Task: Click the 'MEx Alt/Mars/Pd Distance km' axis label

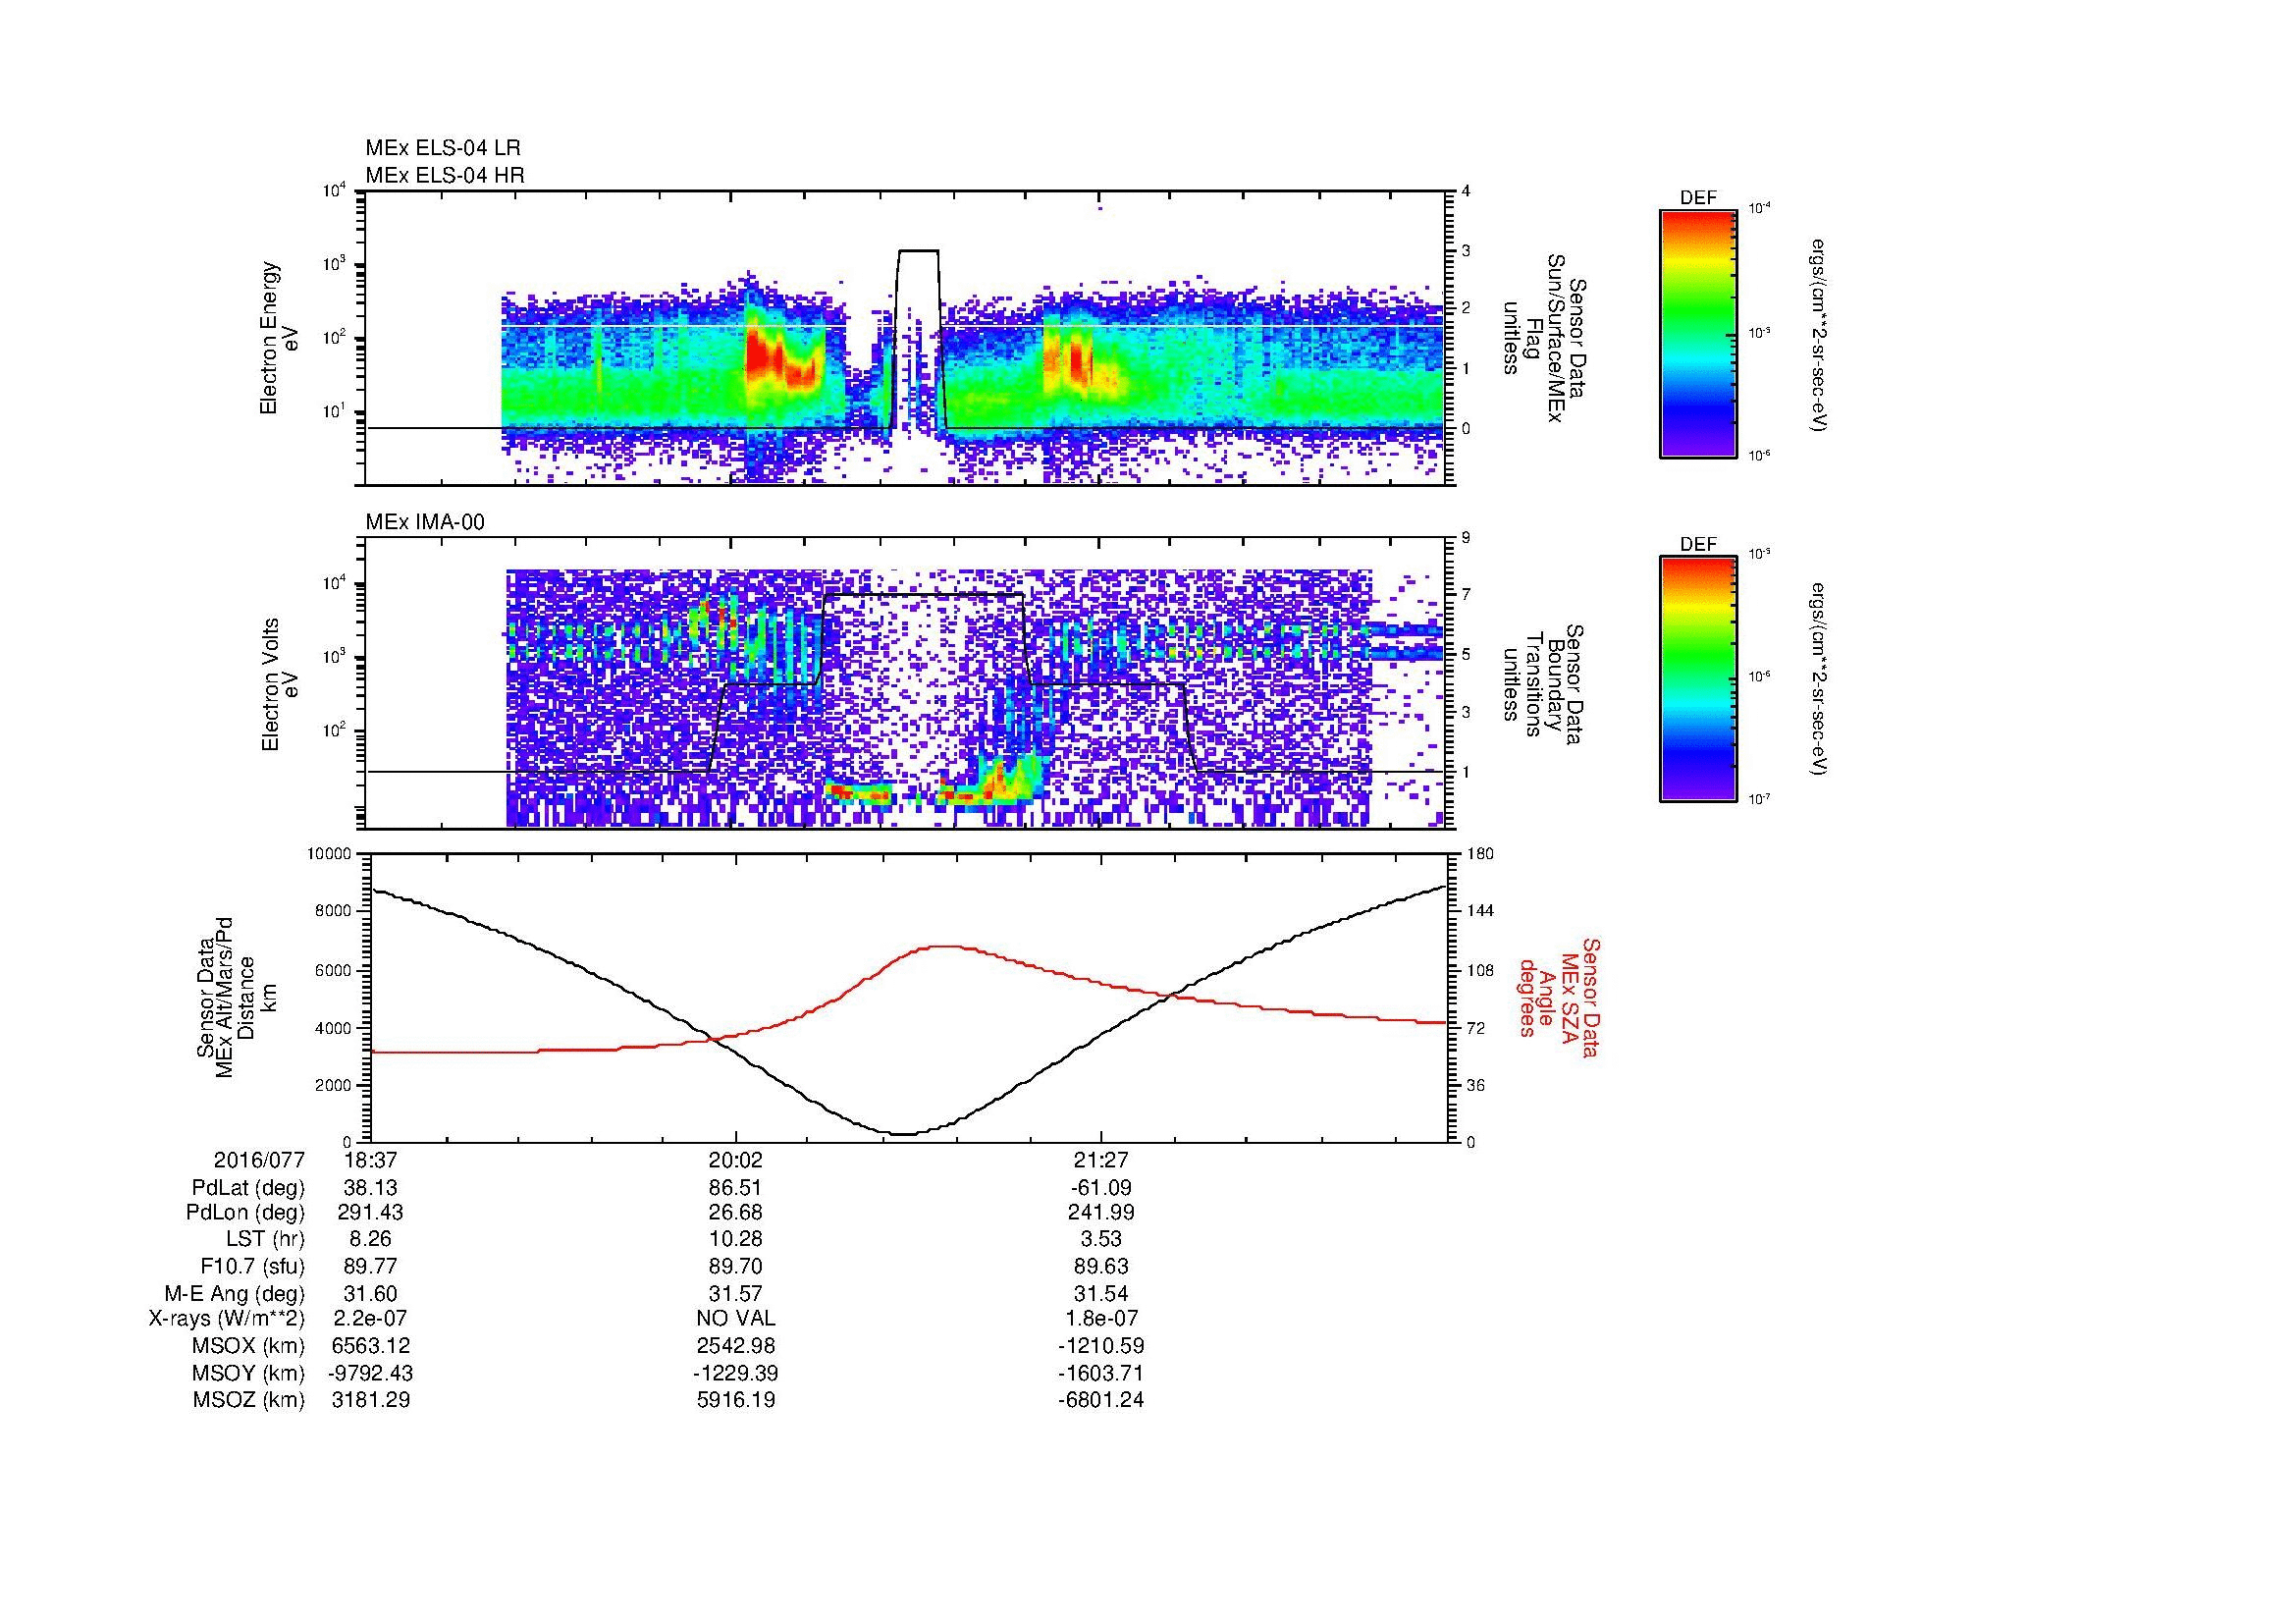Action: 236,997
